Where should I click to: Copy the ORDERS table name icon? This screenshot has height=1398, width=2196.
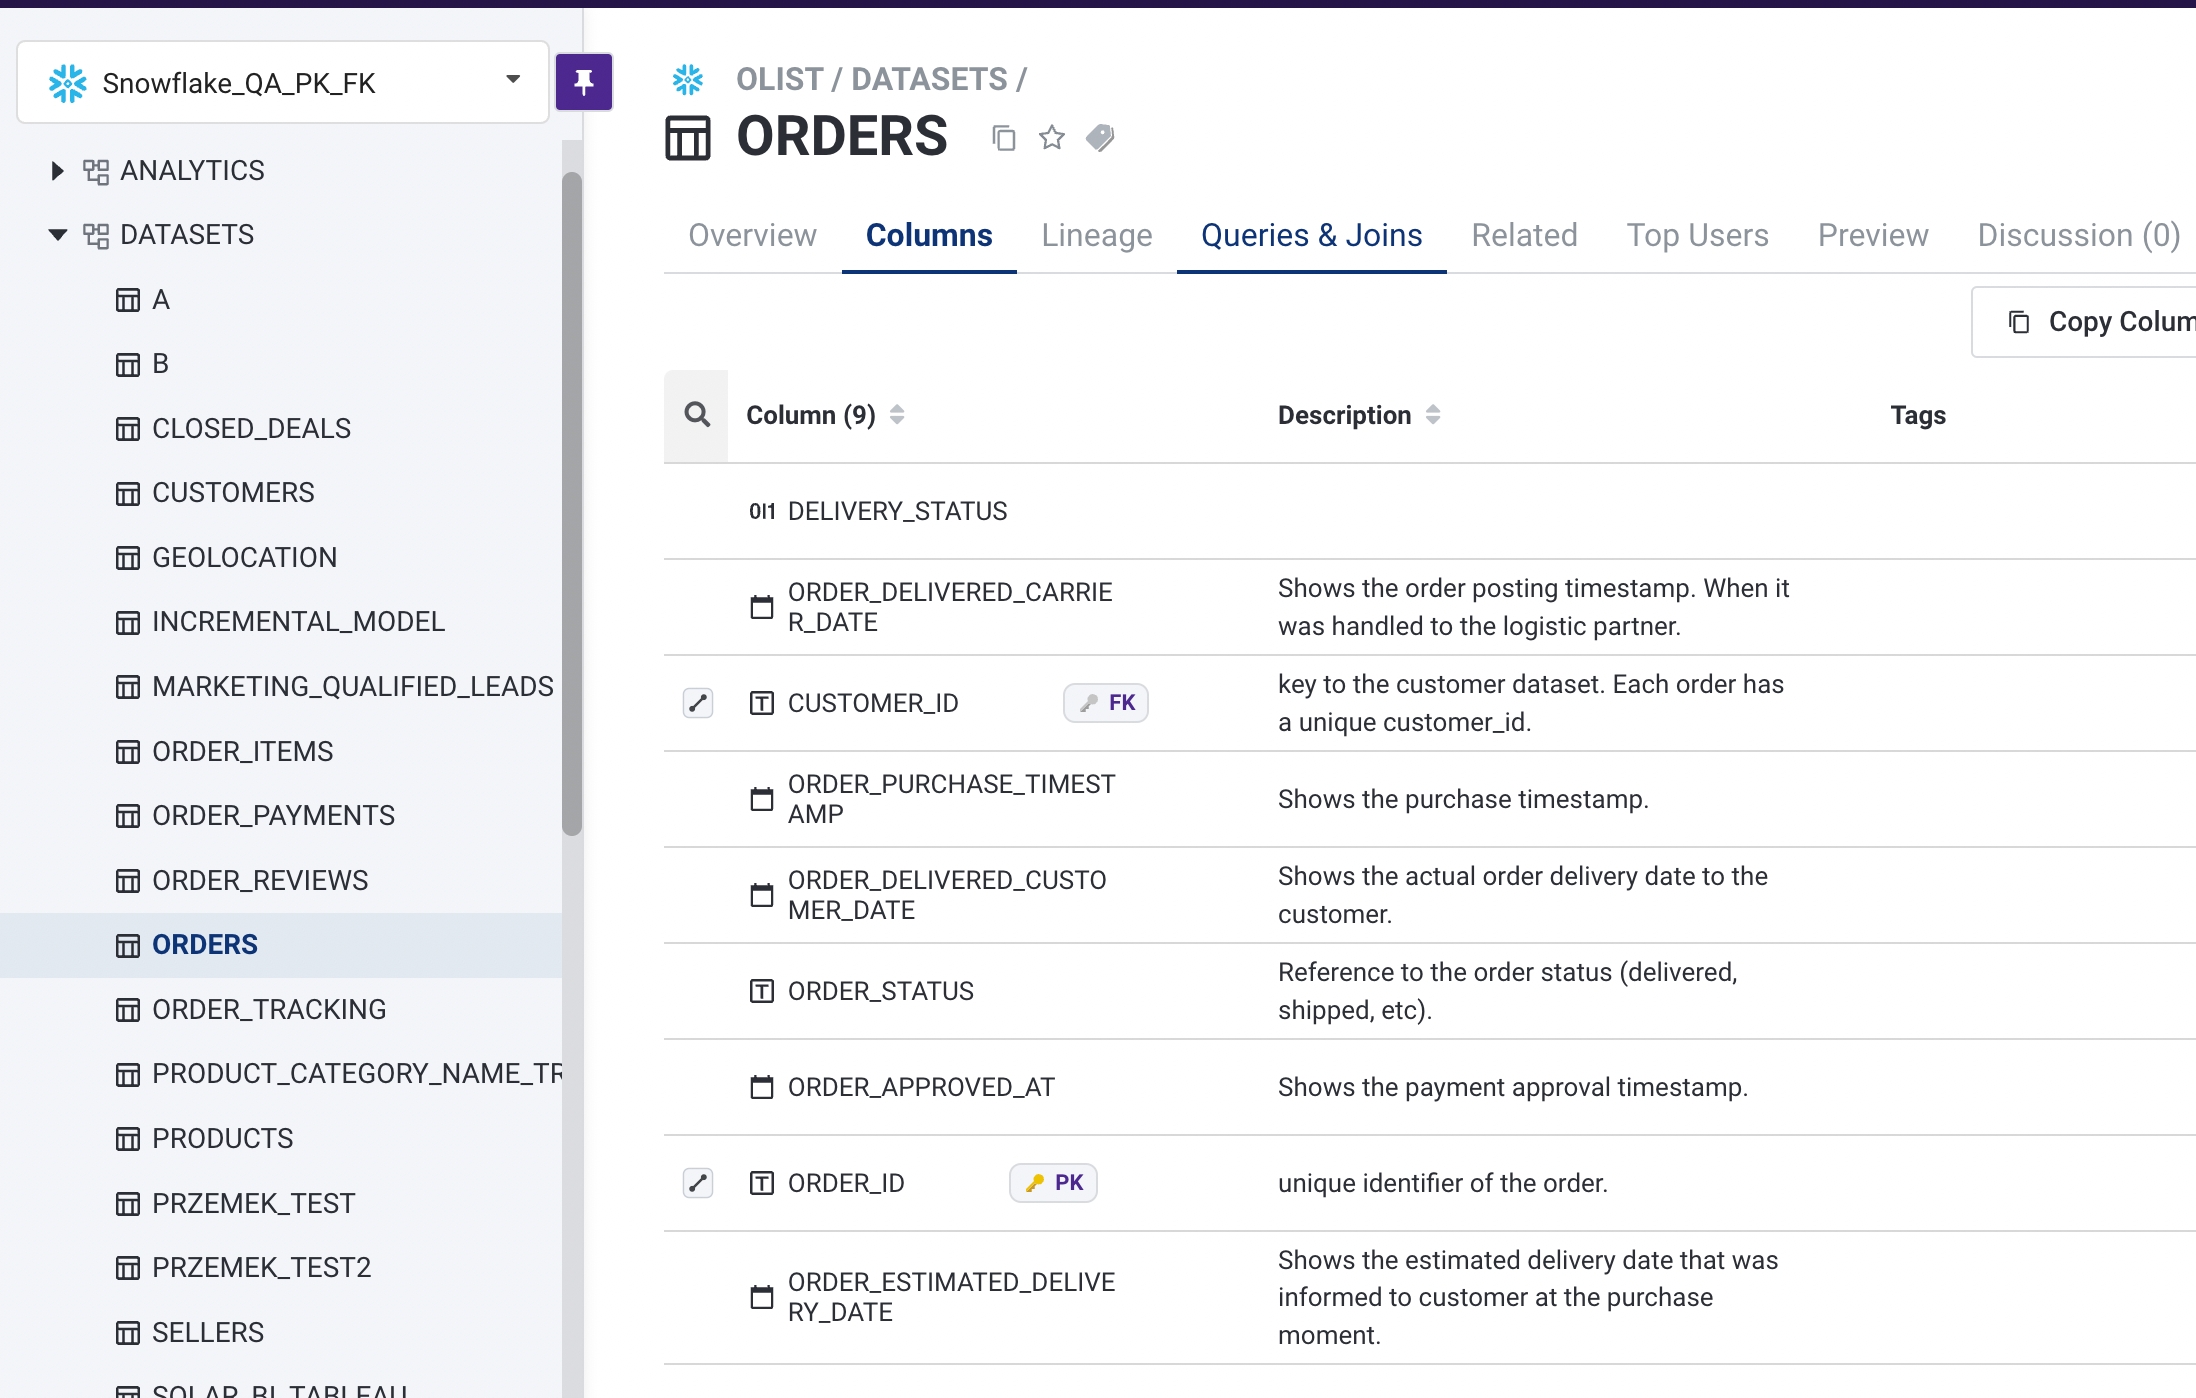pyautogui.click(x=1004, y=138)
